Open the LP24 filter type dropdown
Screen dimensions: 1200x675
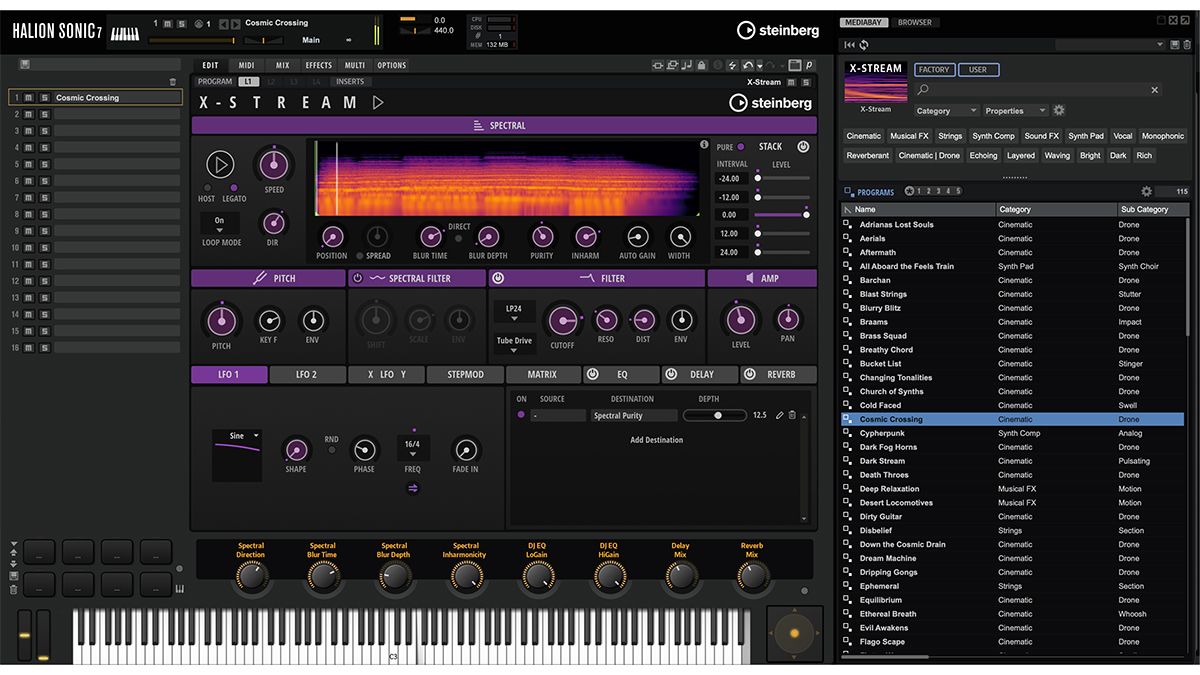tap(513, 310)
